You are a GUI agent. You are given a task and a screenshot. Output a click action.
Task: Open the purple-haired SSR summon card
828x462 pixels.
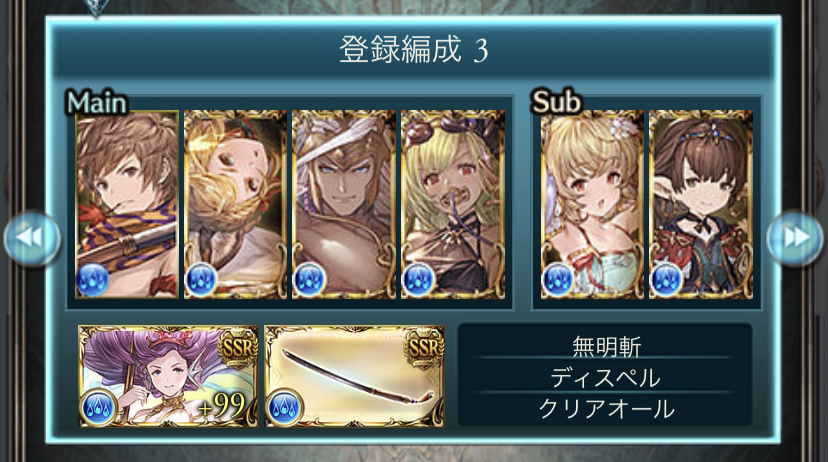pos(168,376)
